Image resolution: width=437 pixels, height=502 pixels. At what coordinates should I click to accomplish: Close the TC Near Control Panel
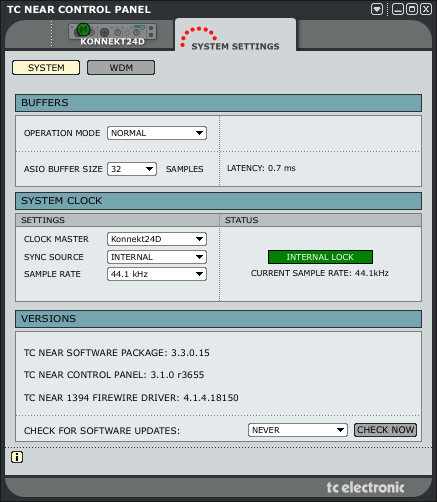pos(426,9)
